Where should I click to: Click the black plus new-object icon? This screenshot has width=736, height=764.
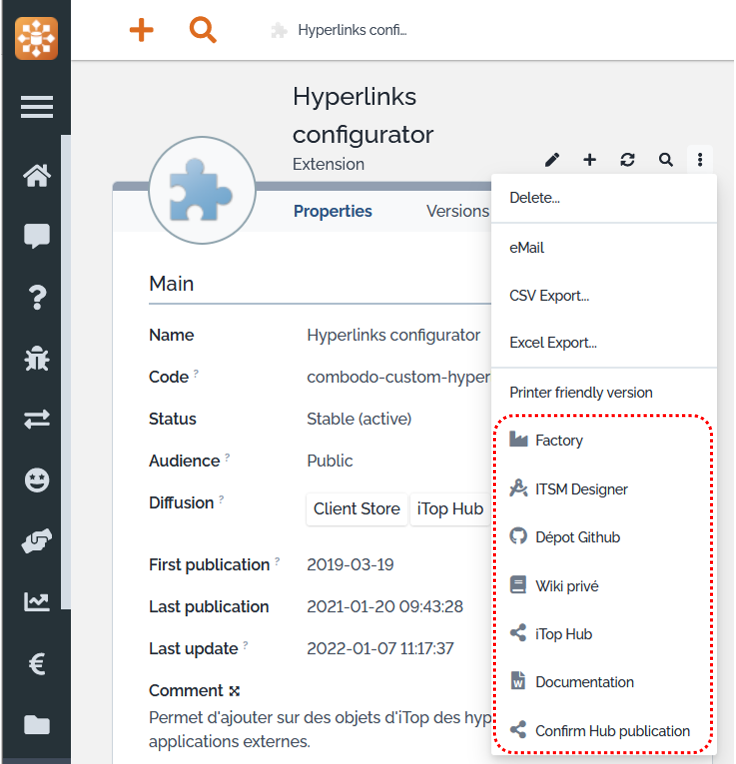point(590,160)
